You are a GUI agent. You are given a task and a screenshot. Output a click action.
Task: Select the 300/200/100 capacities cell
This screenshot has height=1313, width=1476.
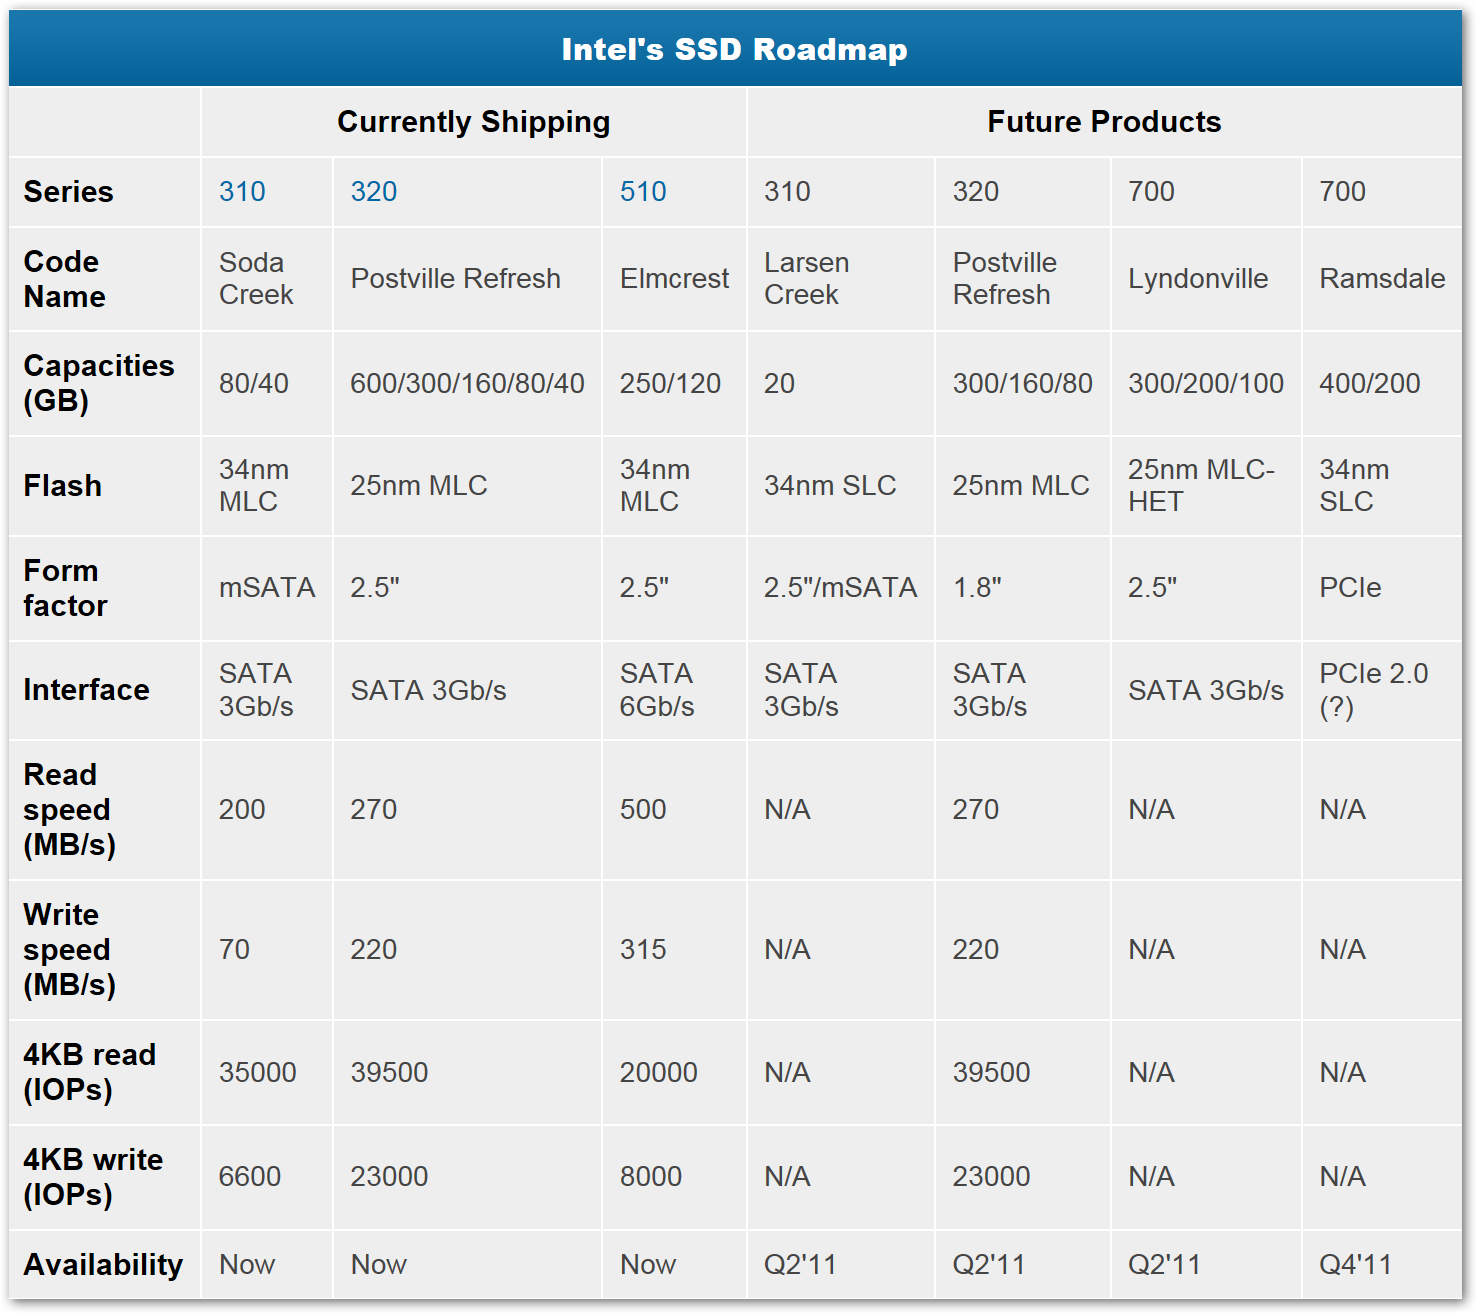1206,384
